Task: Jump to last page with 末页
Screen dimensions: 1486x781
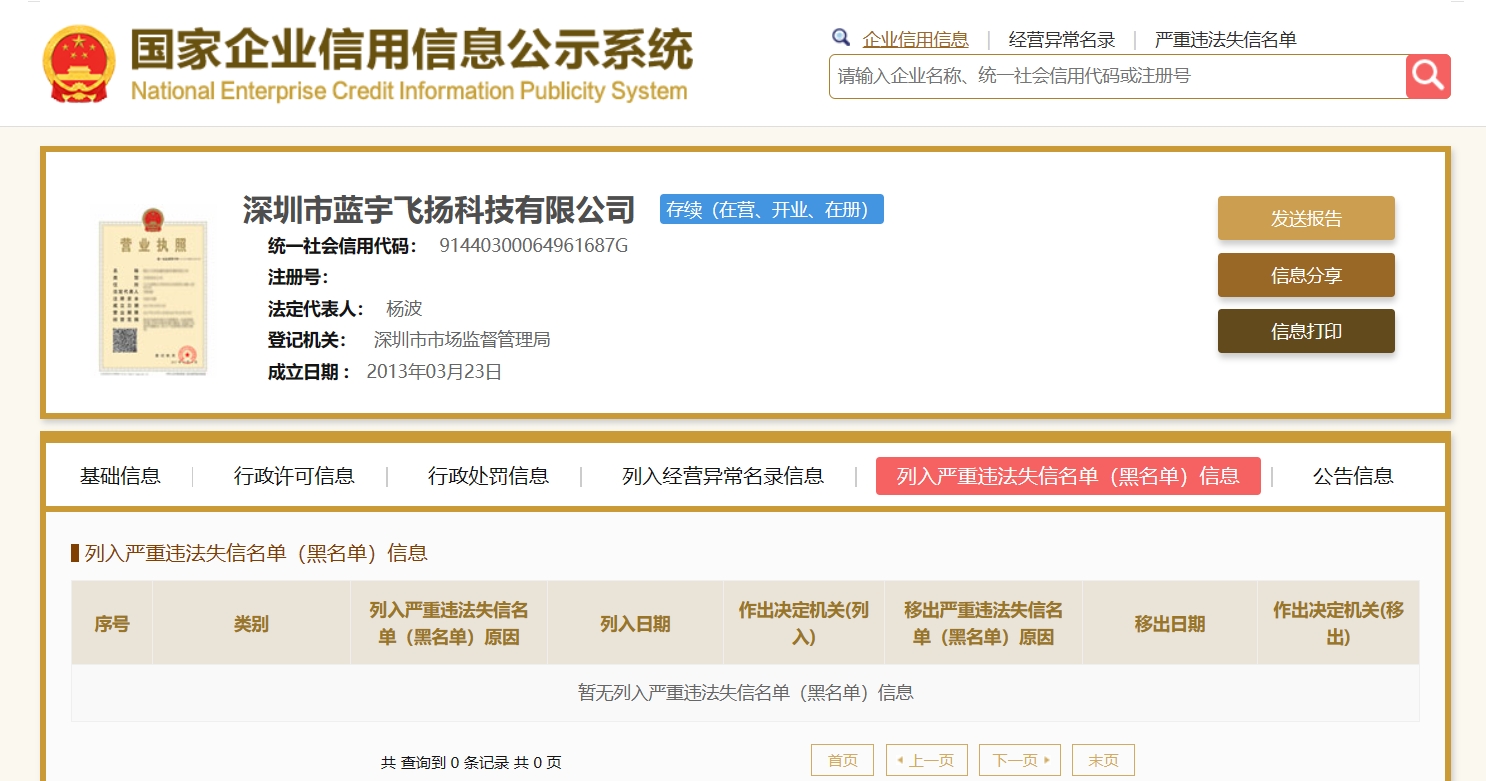Action: [x=1103, y=761]
